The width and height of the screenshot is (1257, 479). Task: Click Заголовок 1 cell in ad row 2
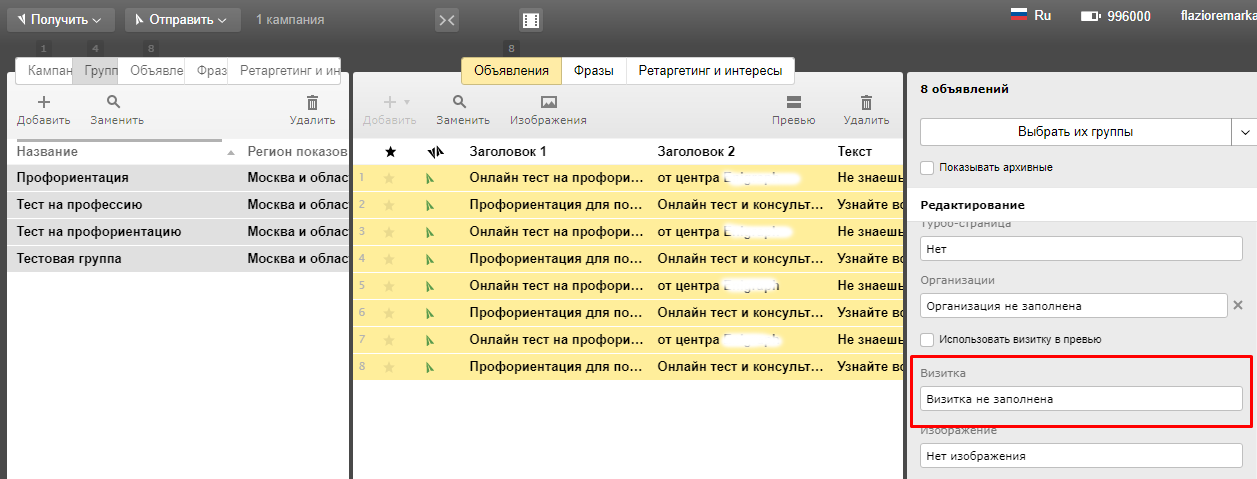pyautogui.click(x=557, y=205)
